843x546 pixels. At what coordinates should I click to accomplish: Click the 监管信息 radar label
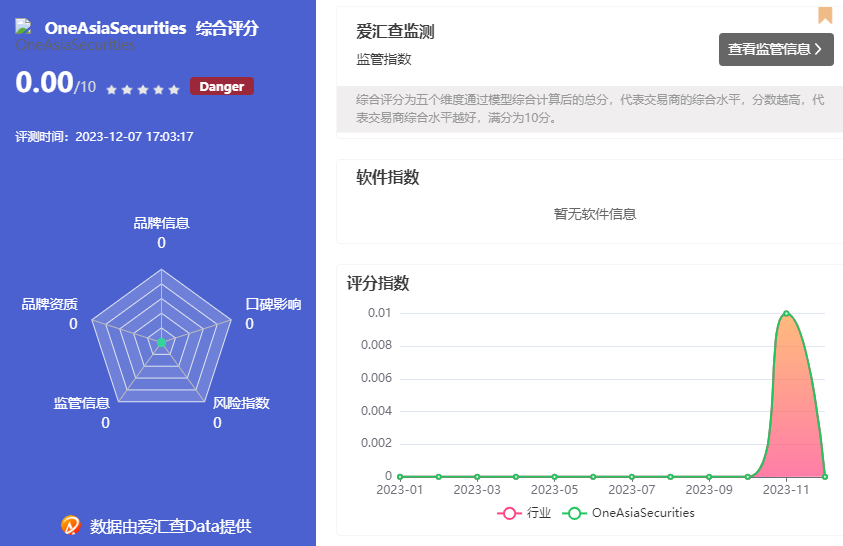coord(82,403)
